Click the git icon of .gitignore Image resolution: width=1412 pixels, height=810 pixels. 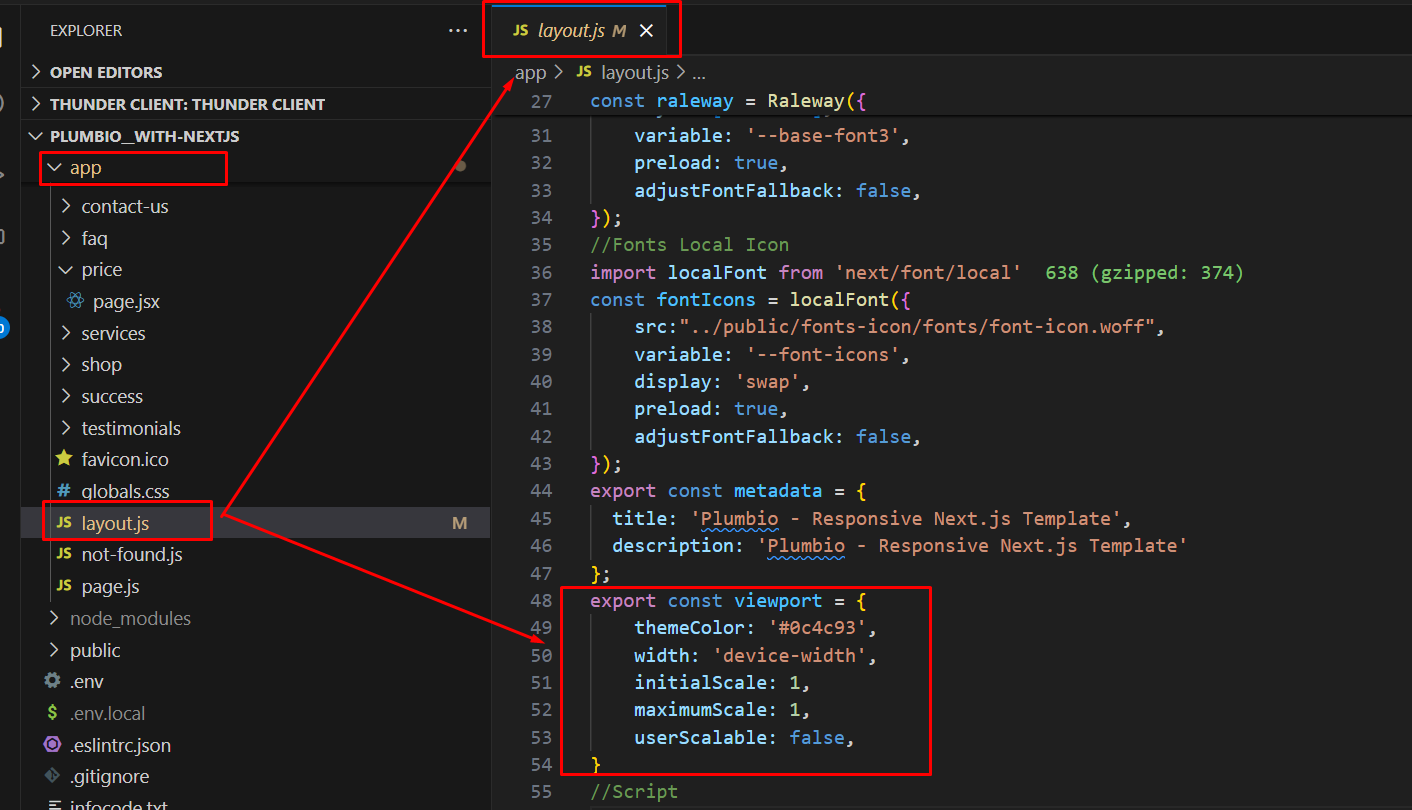[52, 776]
